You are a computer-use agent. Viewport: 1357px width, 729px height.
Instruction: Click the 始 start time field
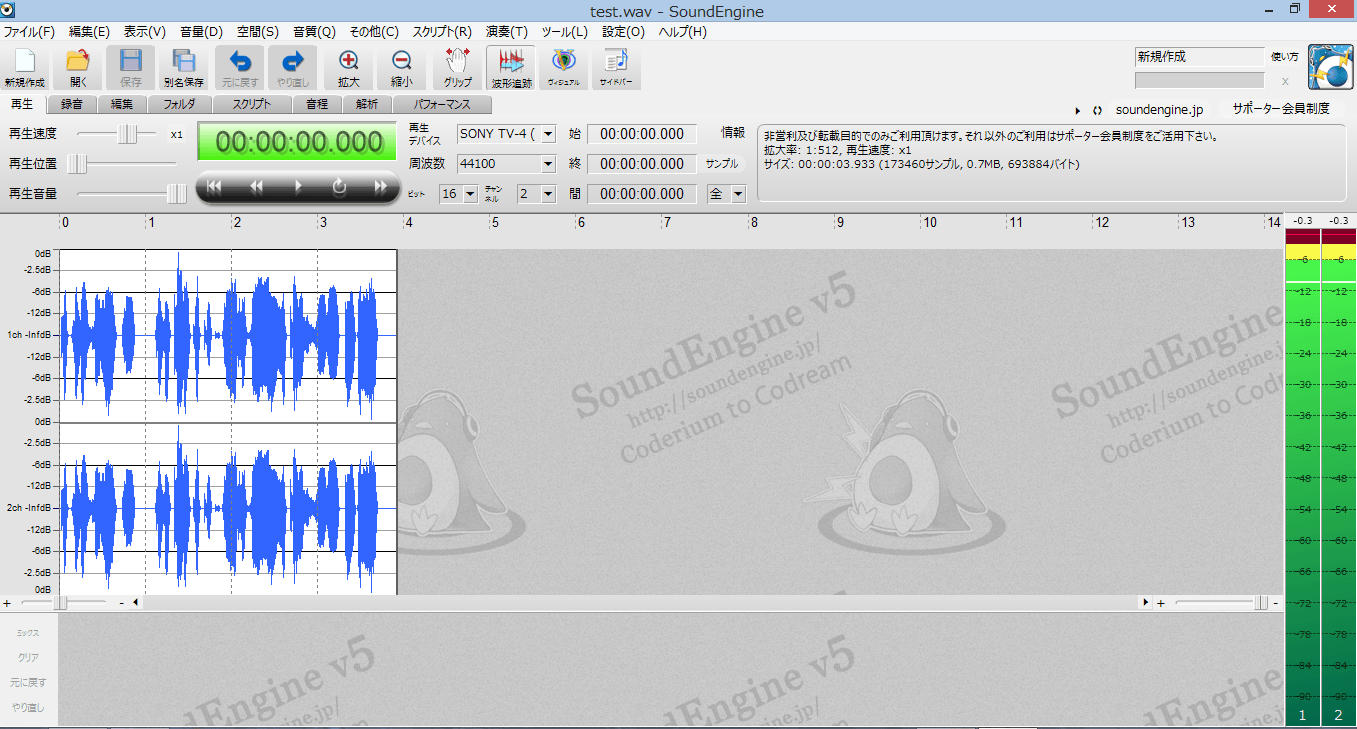(x=641, y=134)
